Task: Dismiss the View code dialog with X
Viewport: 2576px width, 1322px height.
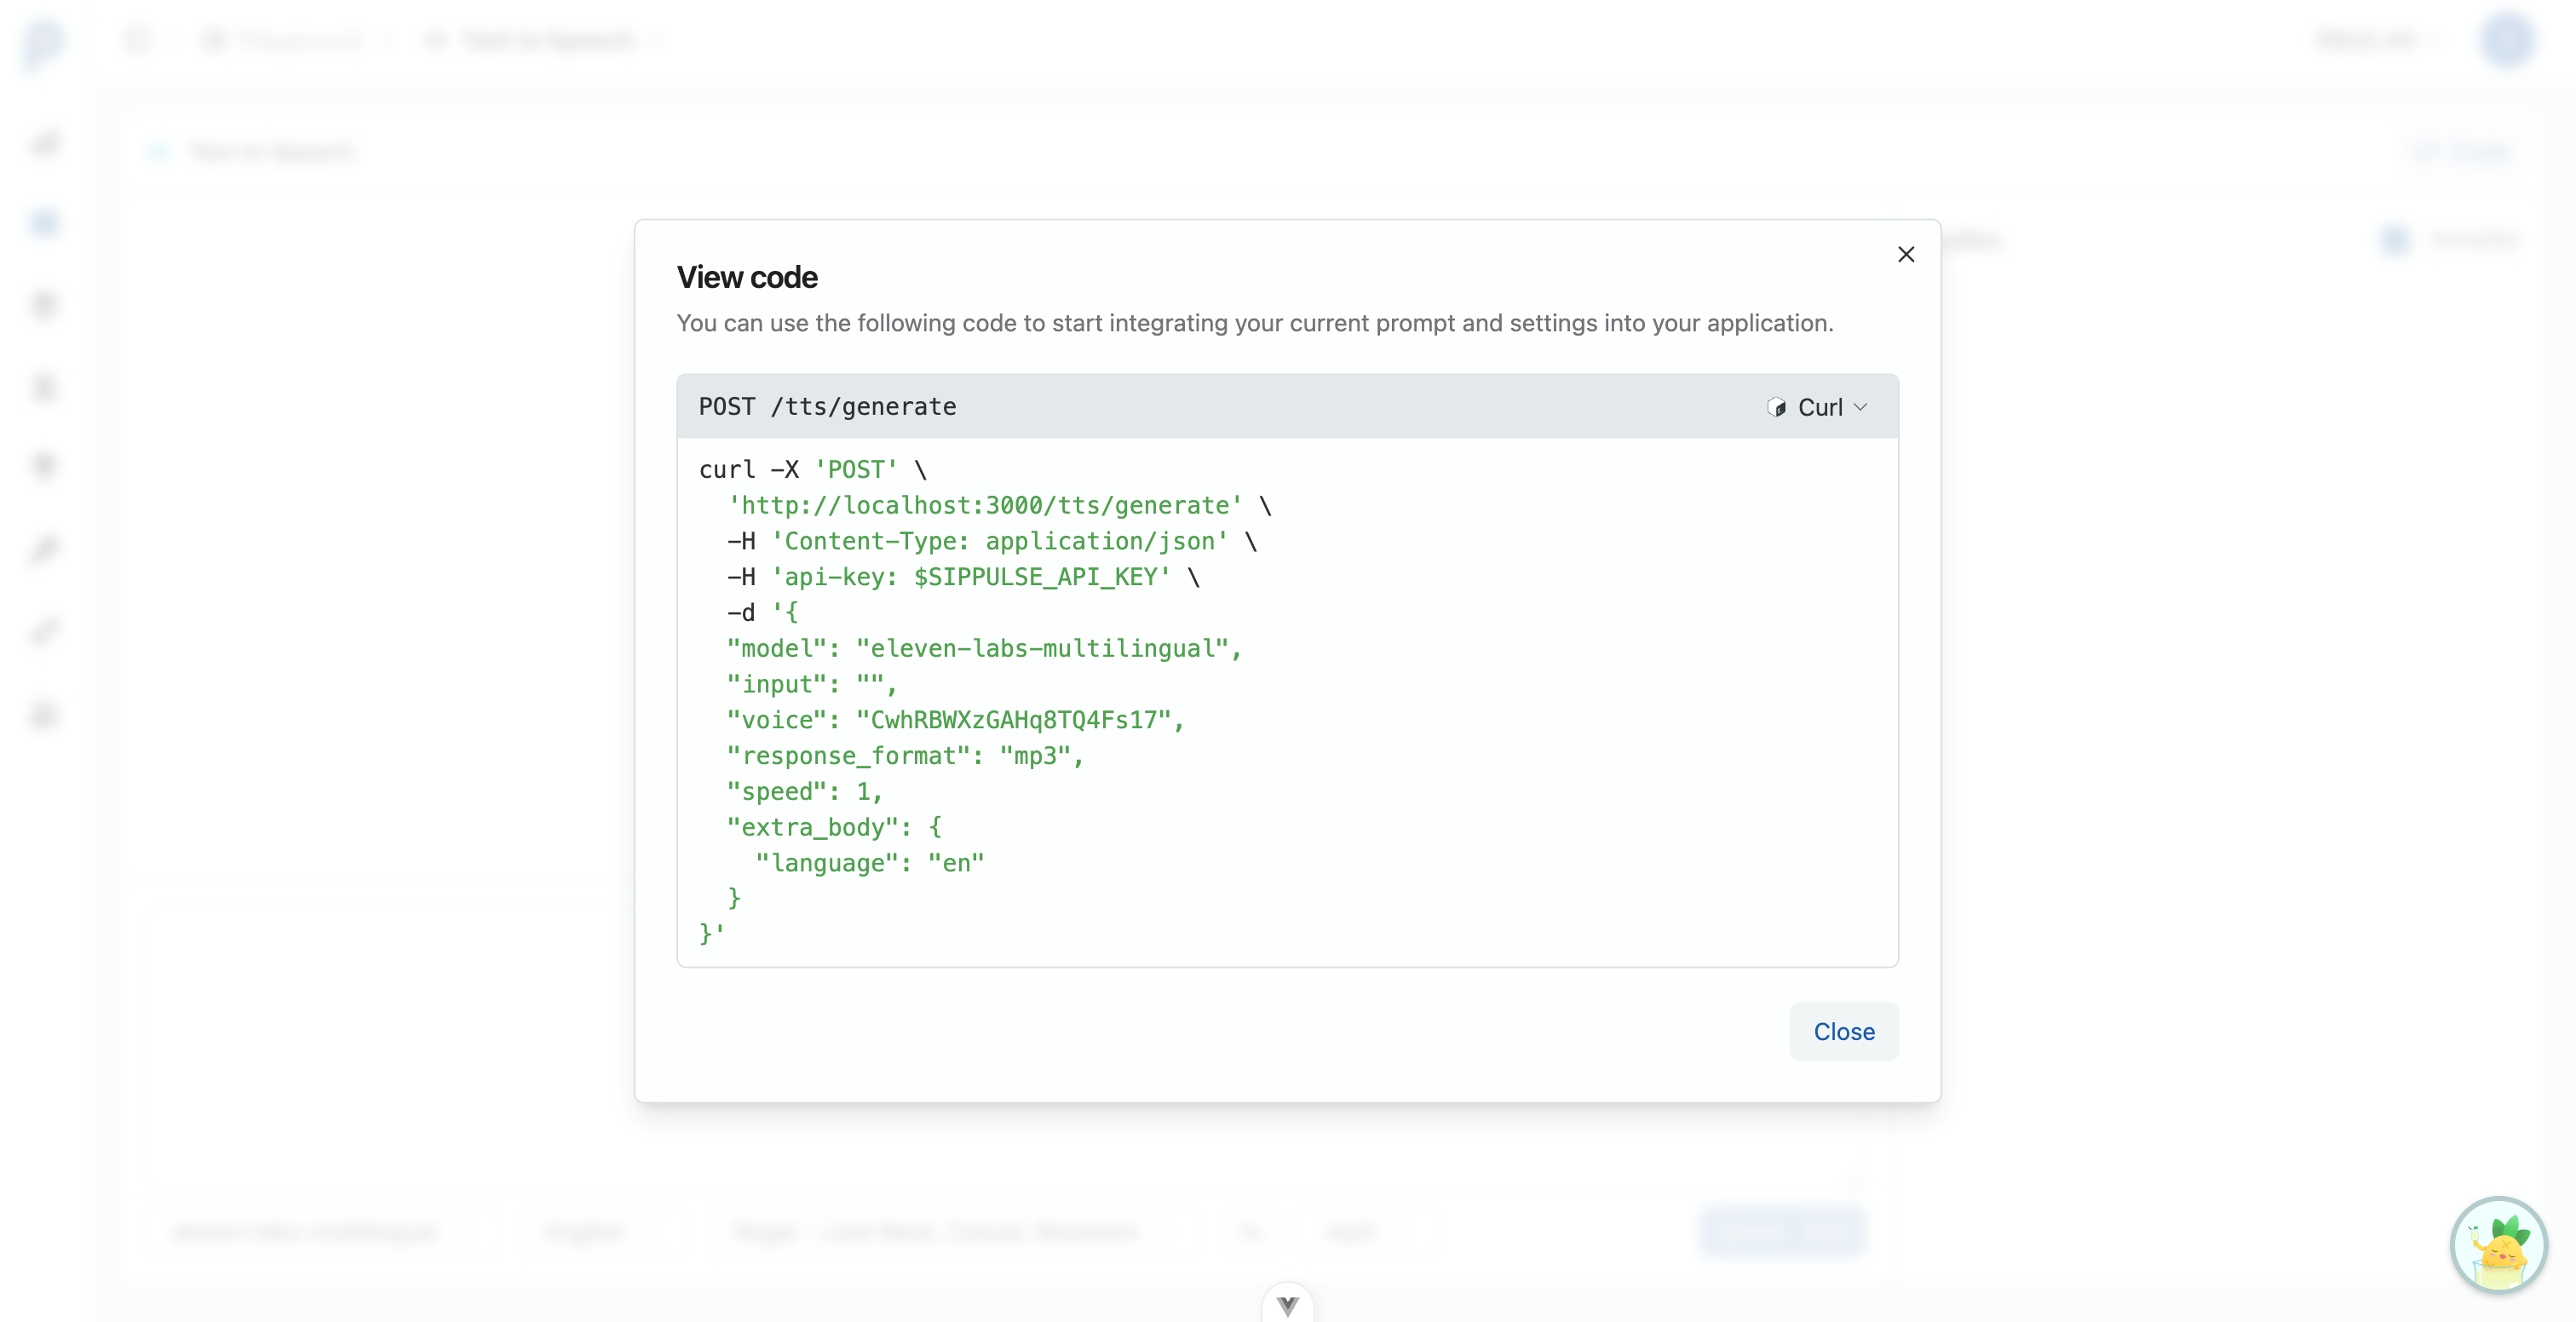Action: pyautogui.click(x=1906, y=254)
